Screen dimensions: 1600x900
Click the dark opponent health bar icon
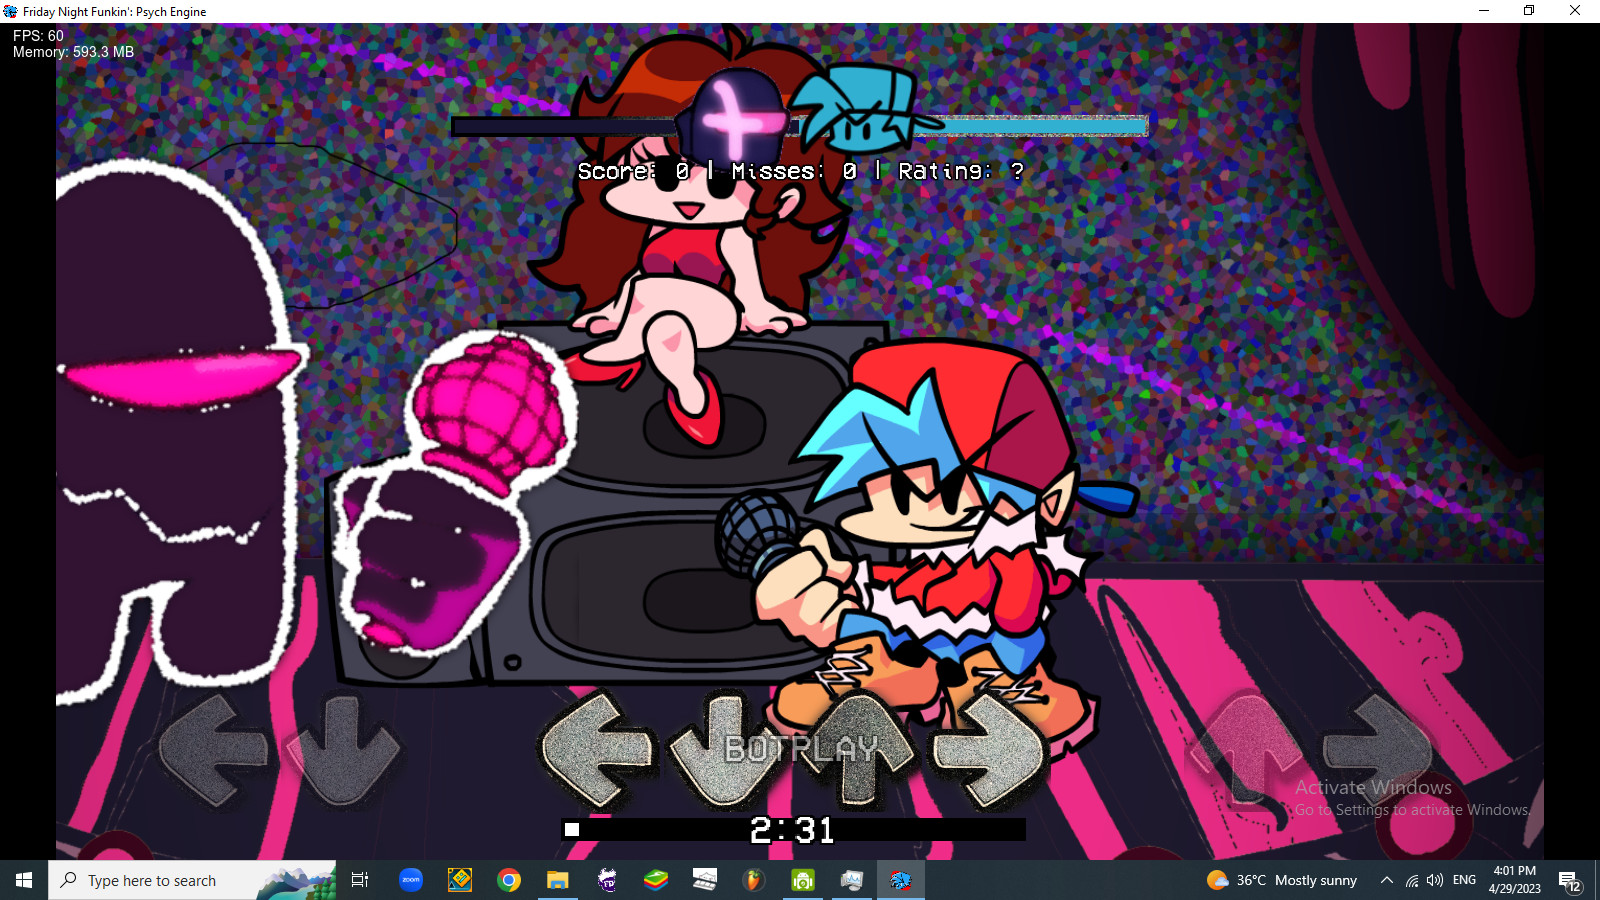[x=735, y=118]
